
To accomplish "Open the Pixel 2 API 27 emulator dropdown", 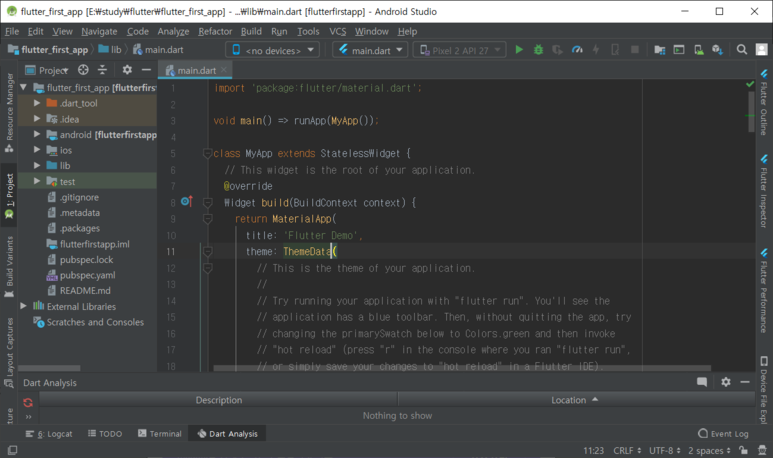I will (x=459, y=50).
